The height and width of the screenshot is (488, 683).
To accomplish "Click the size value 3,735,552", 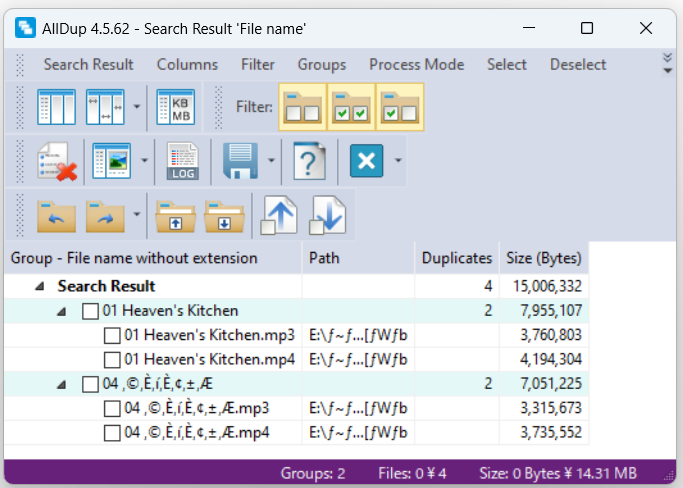I will 551,433.
